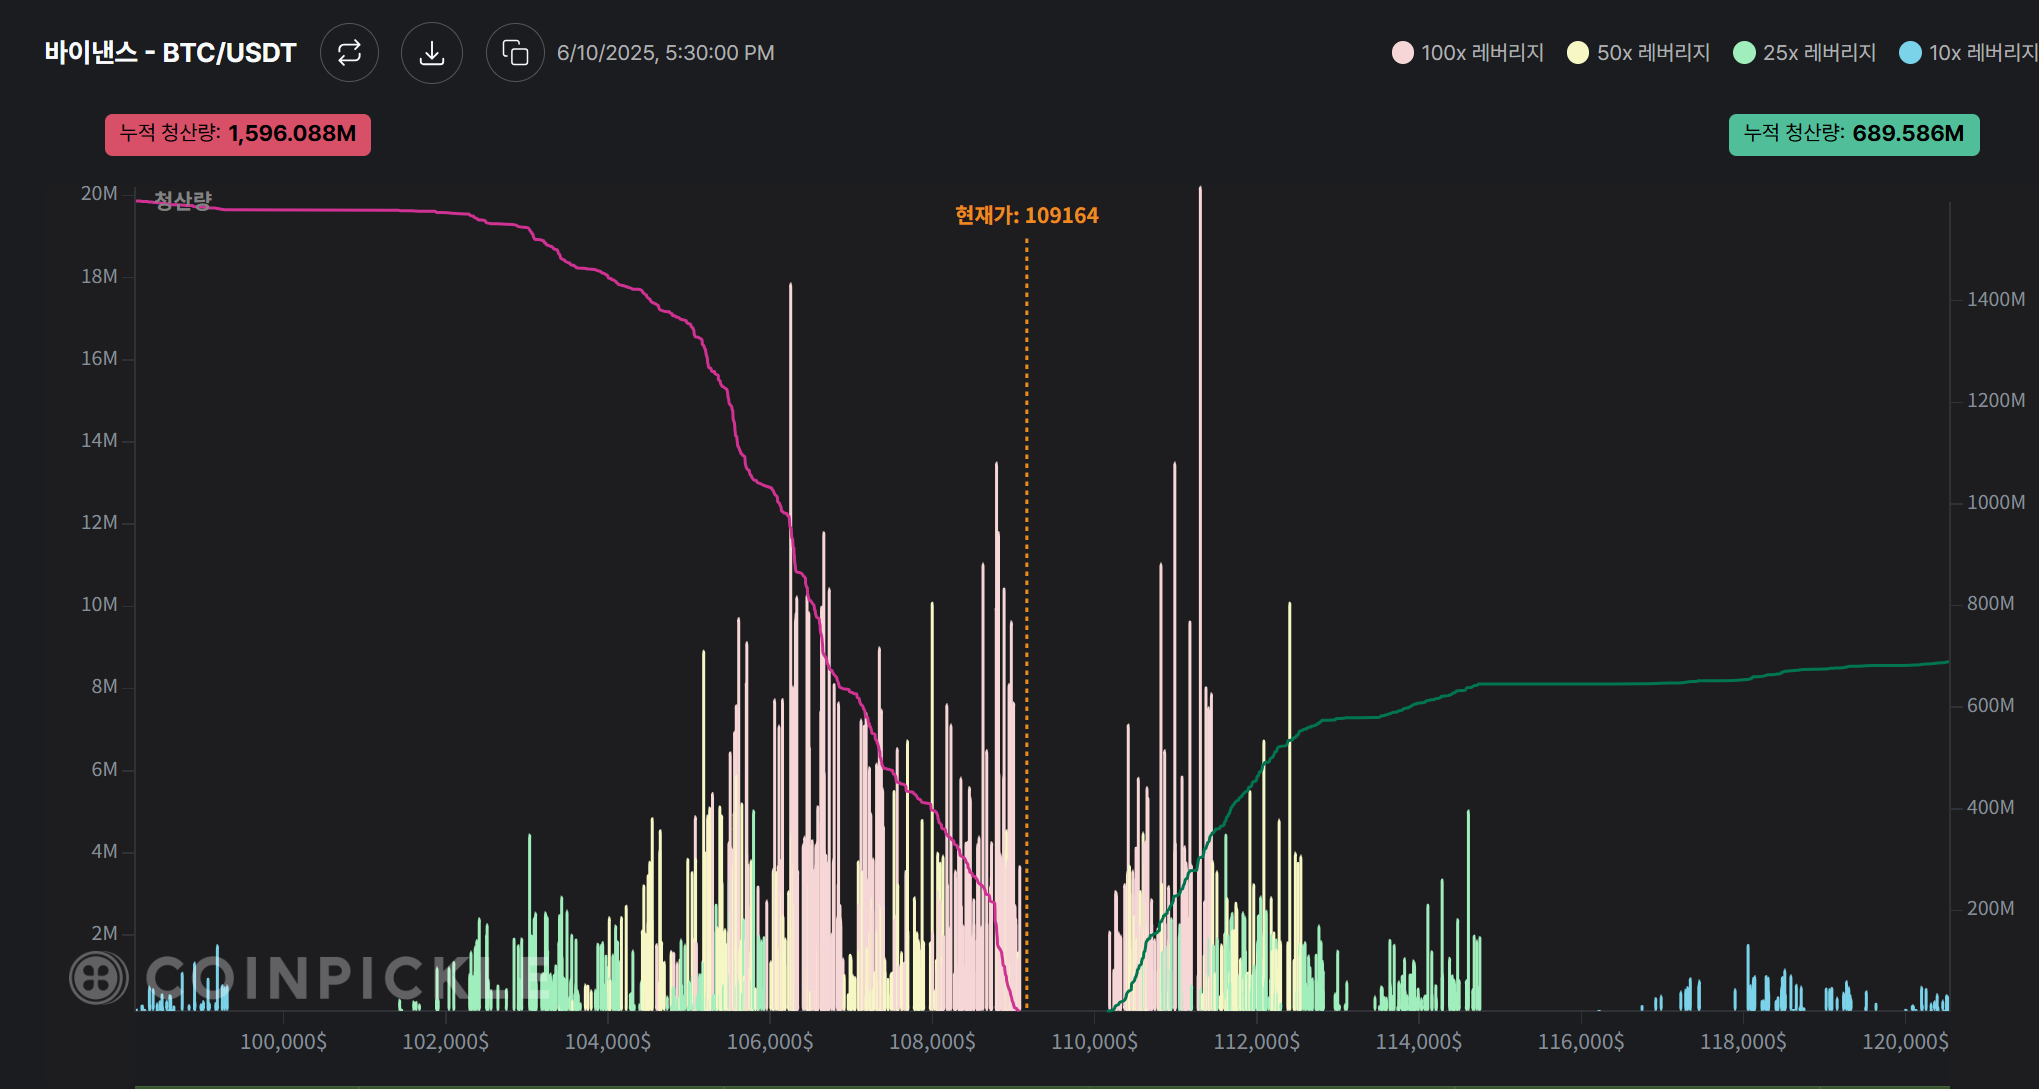Click the 2M left axis label
Viewport: 2039px width, 1089px height.
click(104, 933)
